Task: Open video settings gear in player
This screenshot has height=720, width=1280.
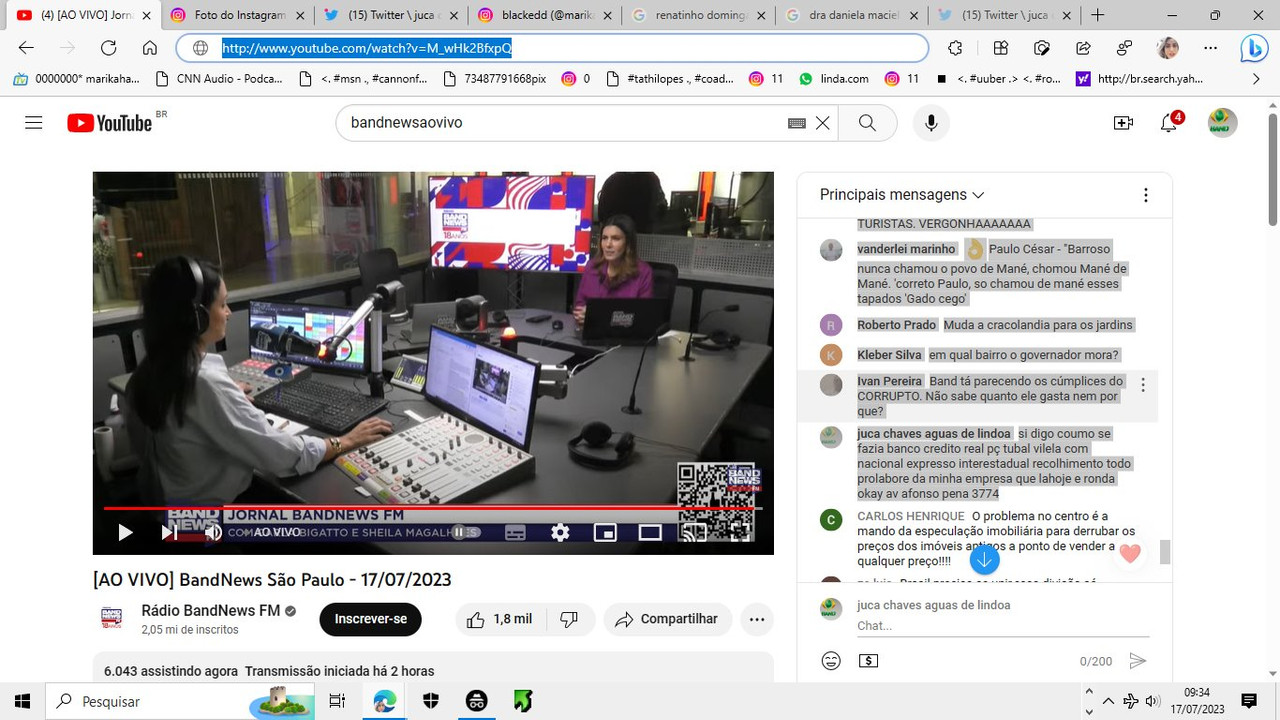Action: (x=560, y=532)
